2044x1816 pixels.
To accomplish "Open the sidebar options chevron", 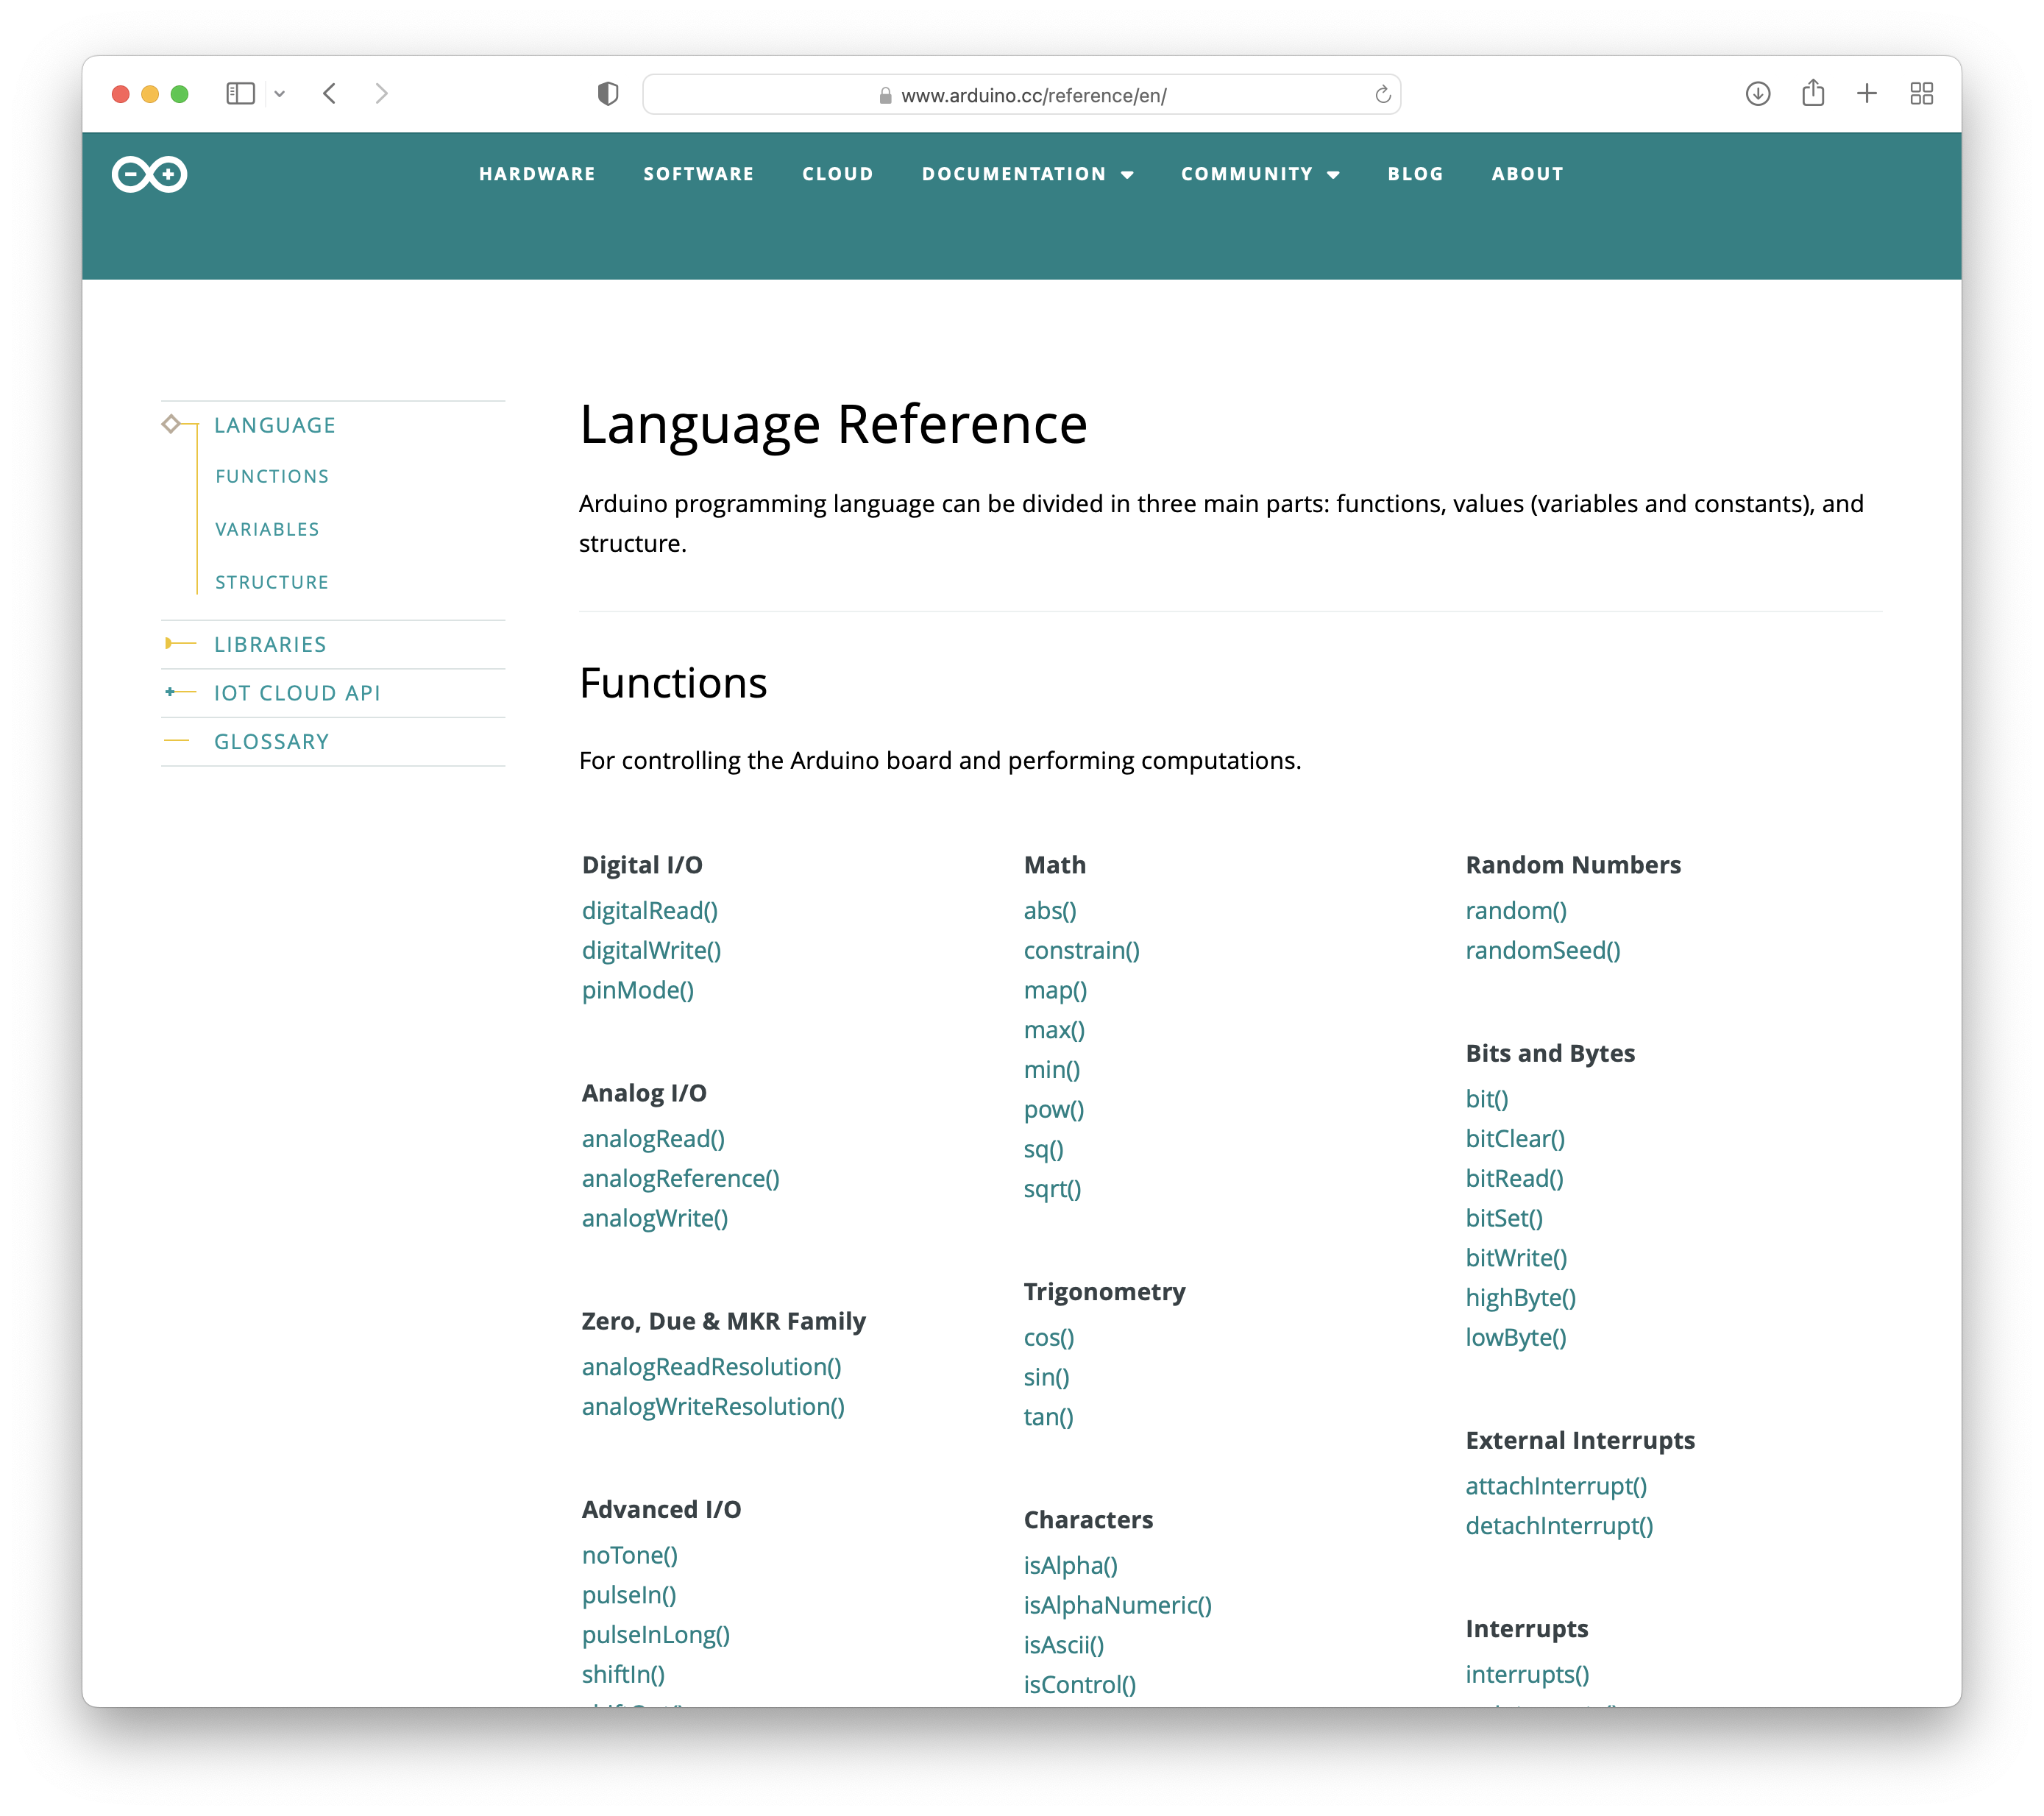I will [280, 94].
